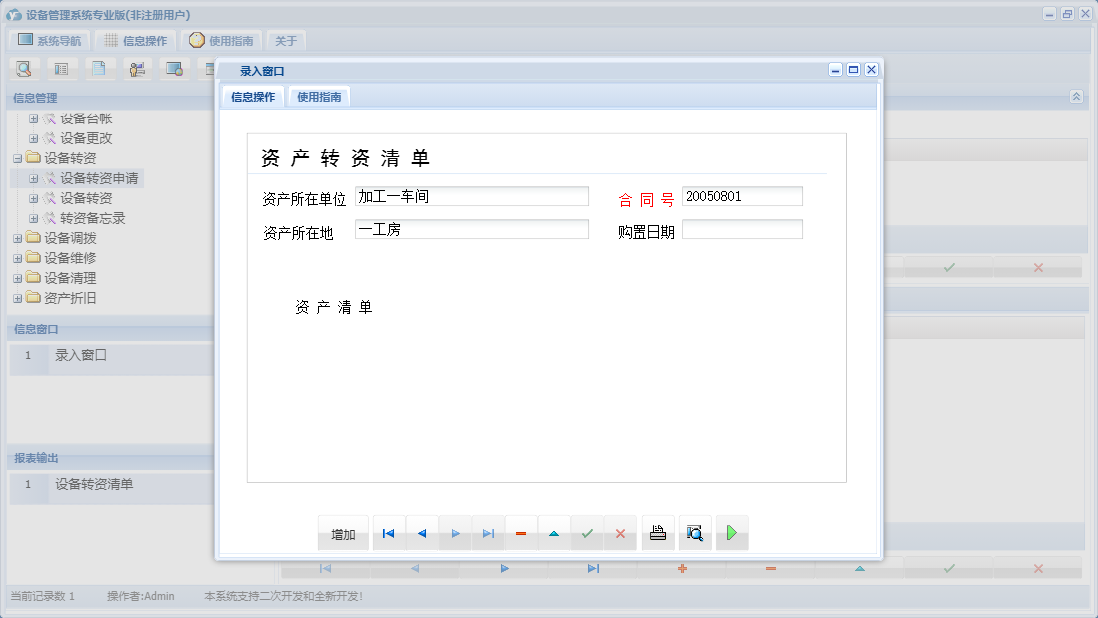1098x618 pixels.
Task: Open the 系统导航 menu
Action: pos(48,40)
